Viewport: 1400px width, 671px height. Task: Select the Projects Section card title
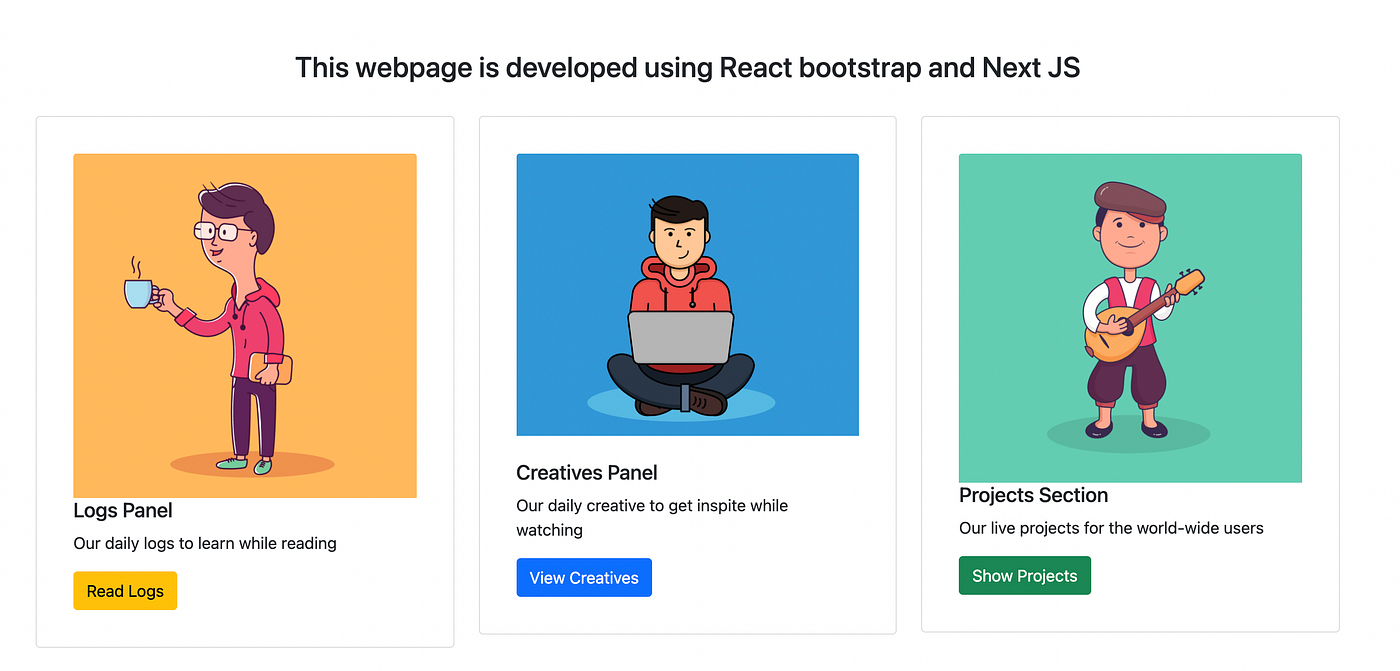(x=1034, y=495)
